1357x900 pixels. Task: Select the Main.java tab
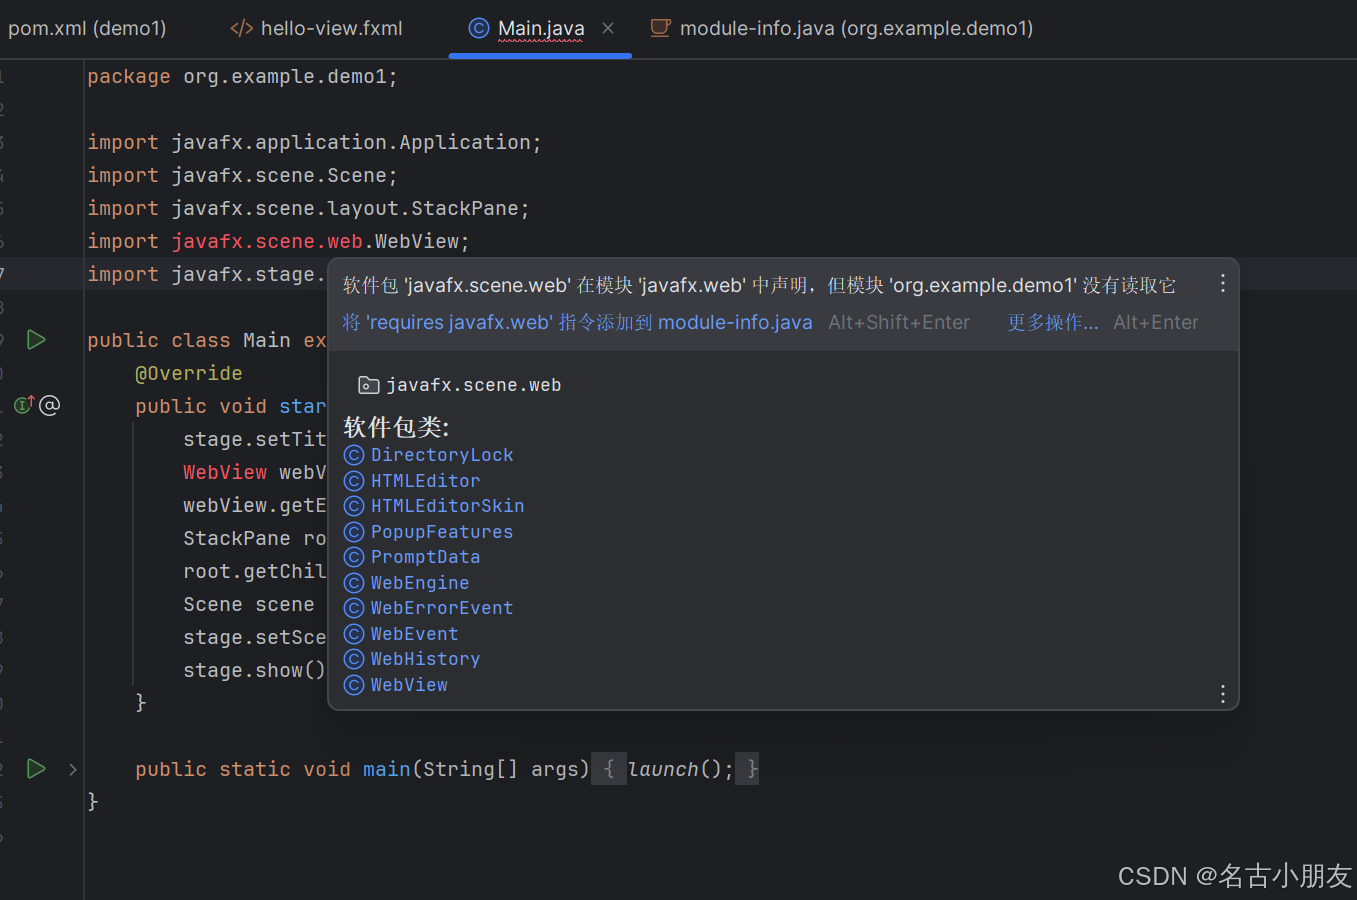[541, 28]
